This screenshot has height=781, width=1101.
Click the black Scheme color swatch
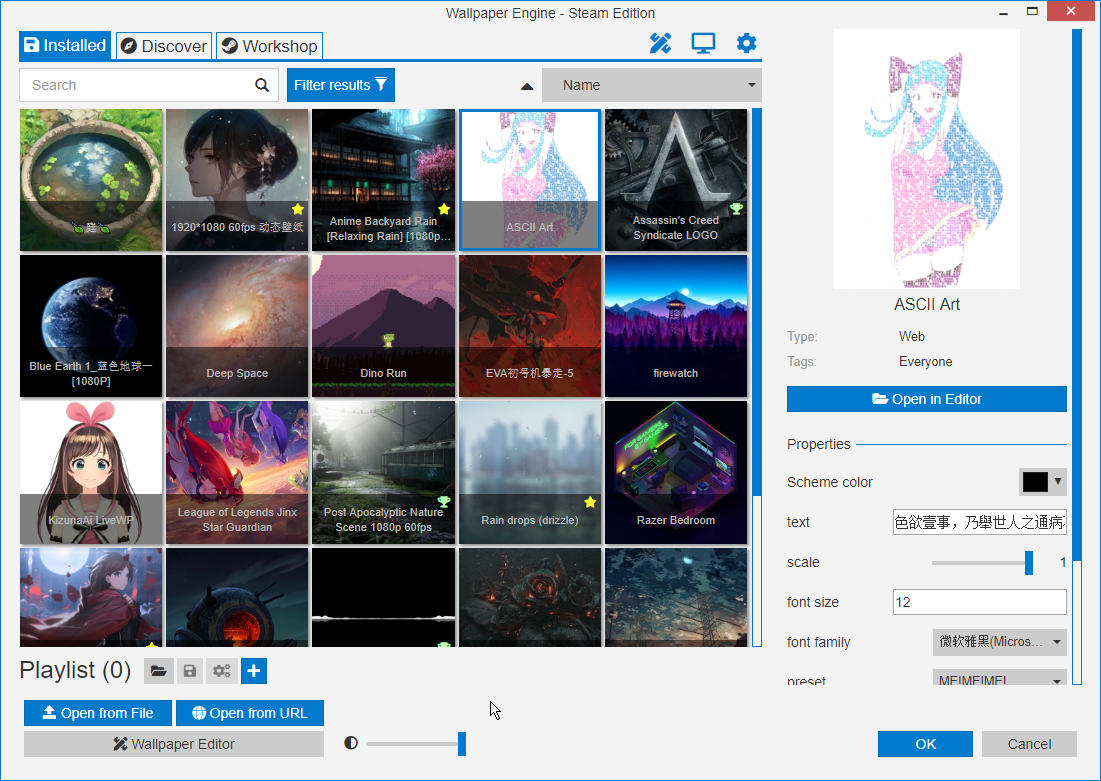click(1035, 482)
